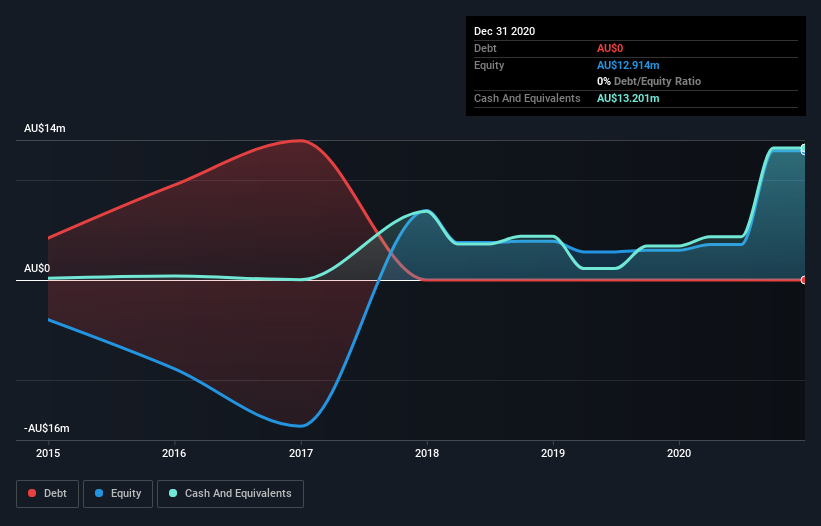Viewport: 821px width, 526px height.
Task: Click the Equity row label in tooltip
Action: pyautogui.click(x=489, y=65)
